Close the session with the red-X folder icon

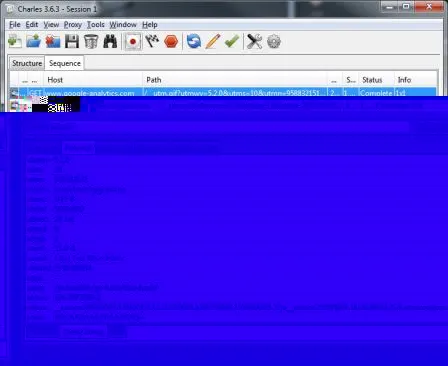(53, 41)
